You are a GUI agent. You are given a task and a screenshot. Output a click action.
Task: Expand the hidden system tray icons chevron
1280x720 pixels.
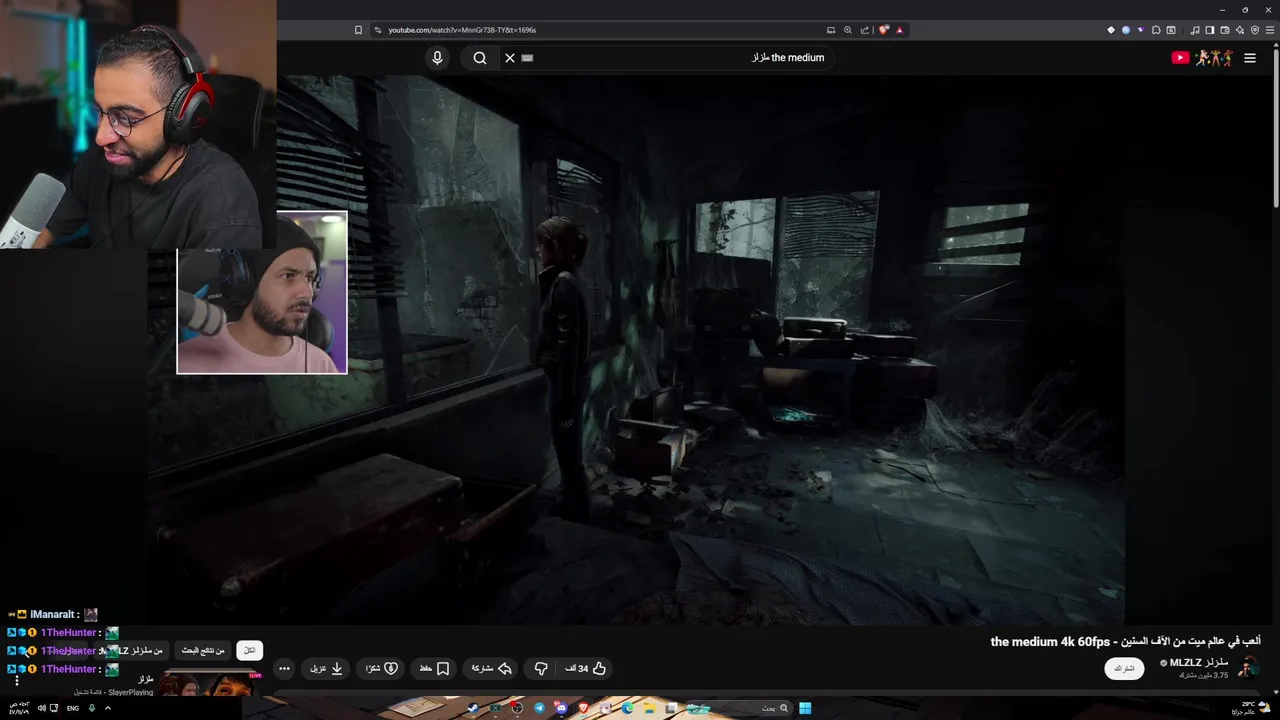pyautogui.click(x=108, y=708)
